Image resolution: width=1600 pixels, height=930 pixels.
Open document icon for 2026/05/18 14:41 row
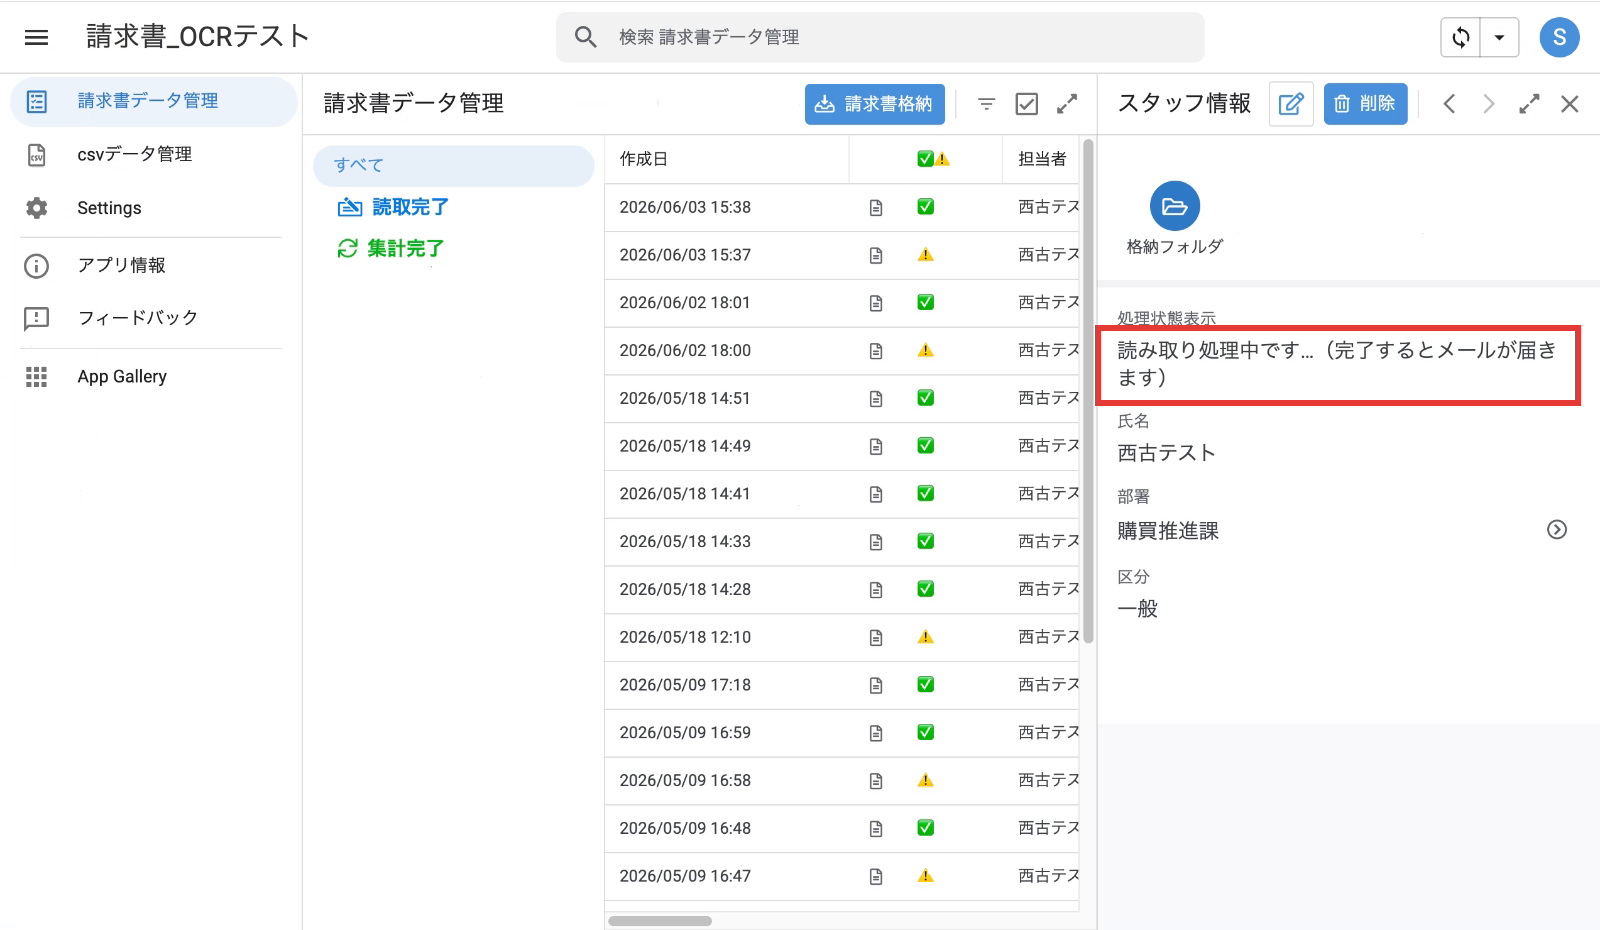pyautogui.click(x=876, y=494)
